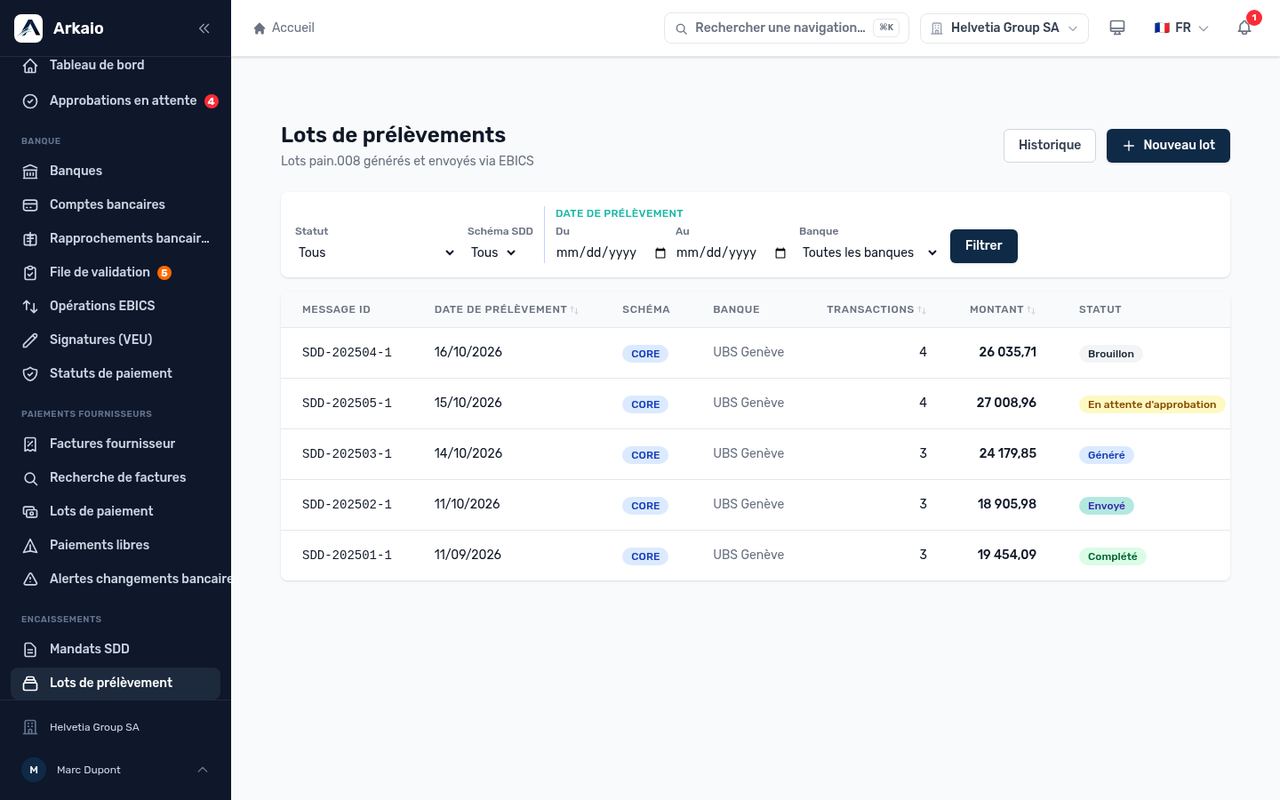This screenshot has height=800, width=1280.
Task: Open the FR language selector
Action: (1181, 28)
